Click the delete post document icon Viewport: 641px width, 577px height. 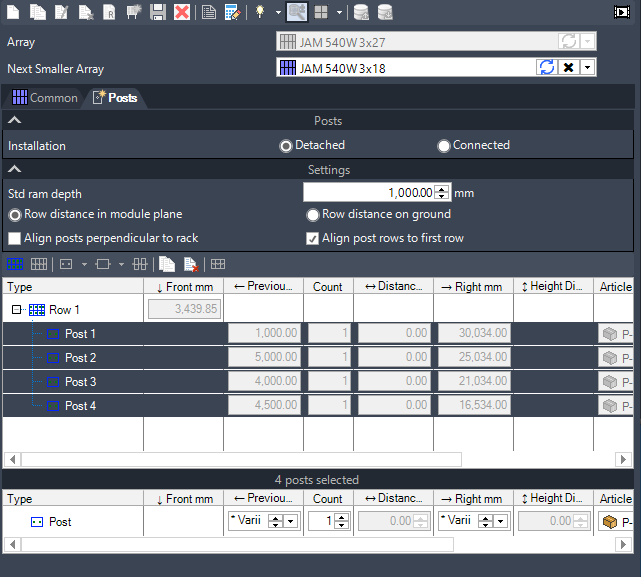click(191, 264)
